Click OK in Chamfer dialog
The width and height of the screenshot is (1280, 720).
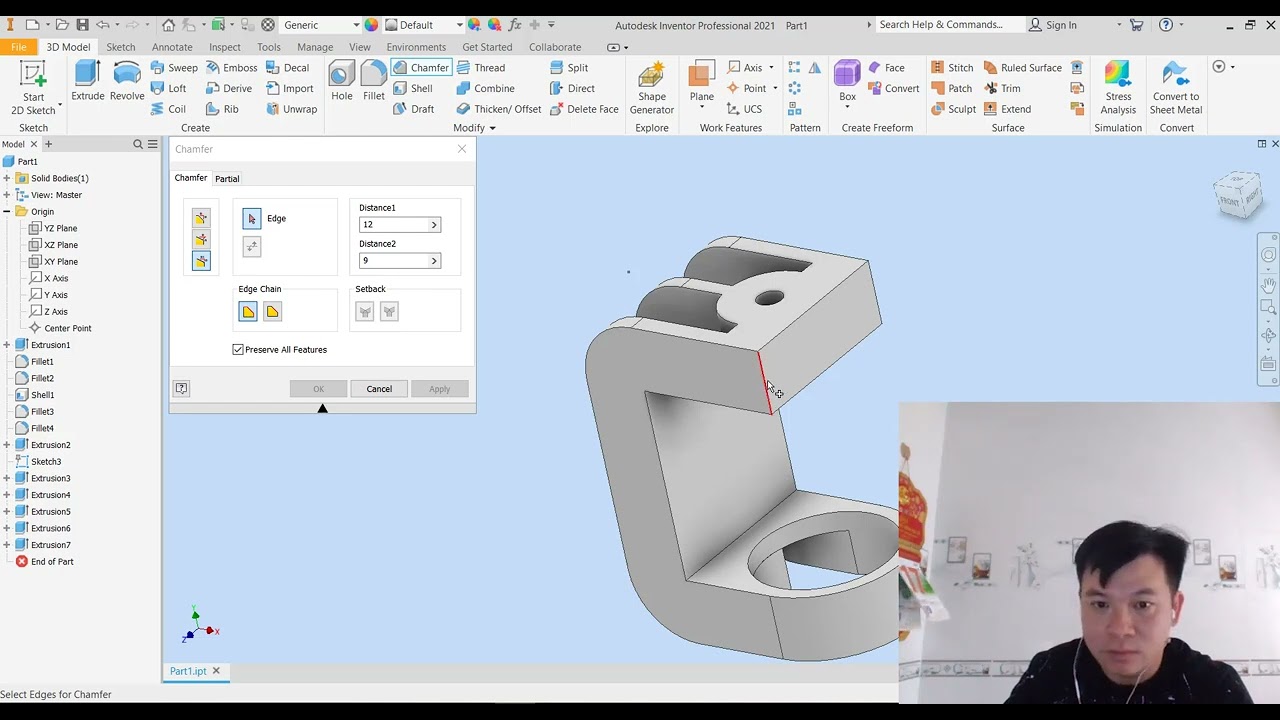coord(318,389)
